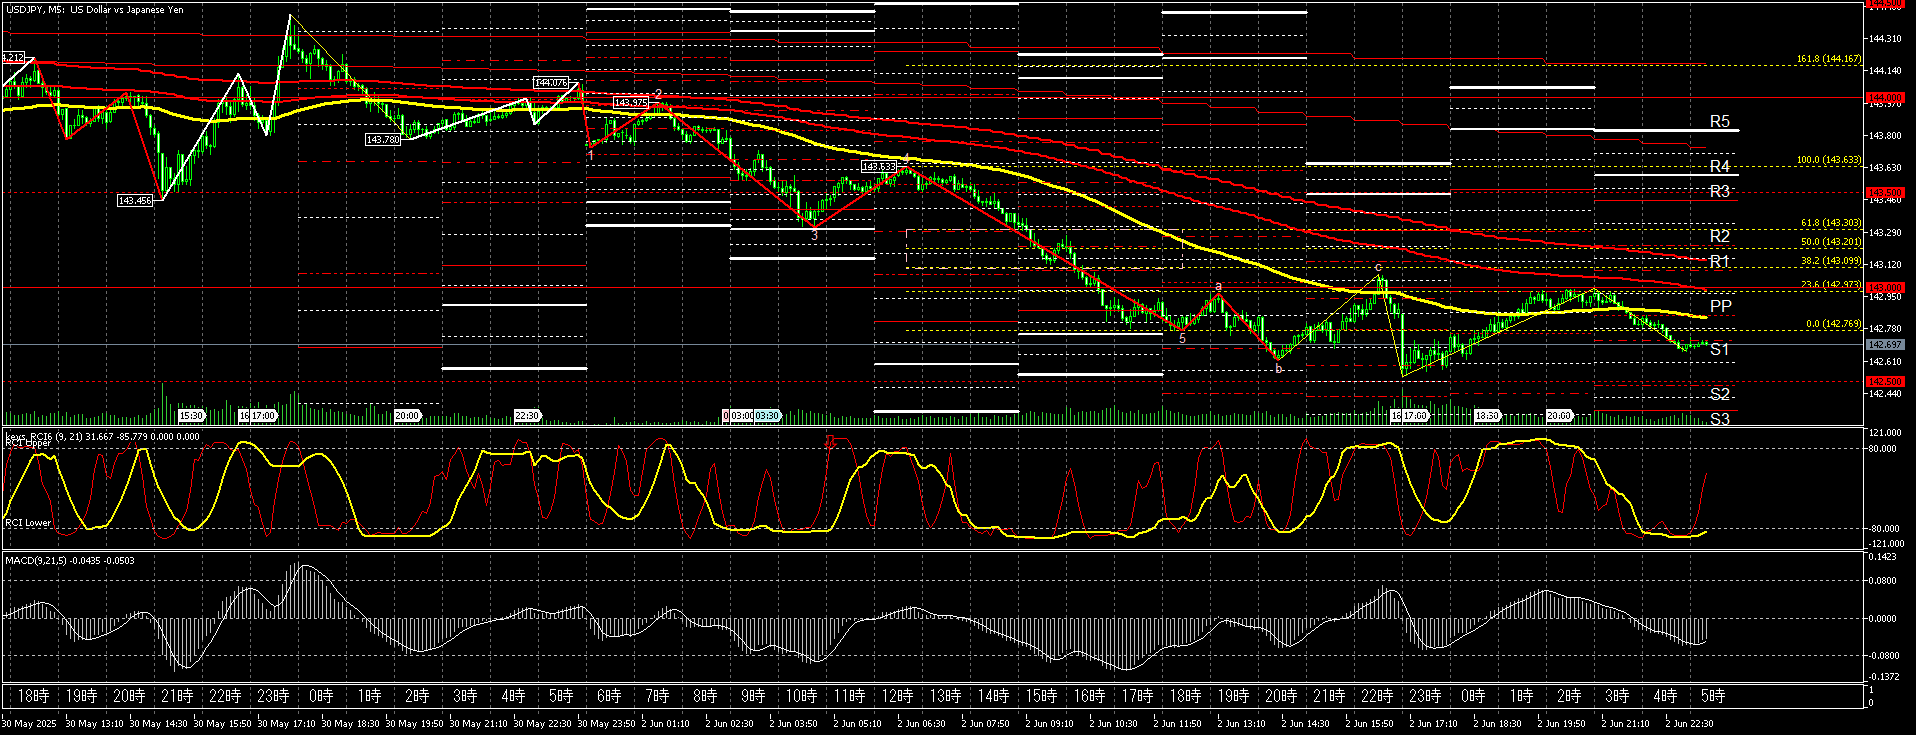
Task: Click the 15:30 session time marker
Action: (x=191, y=415)
